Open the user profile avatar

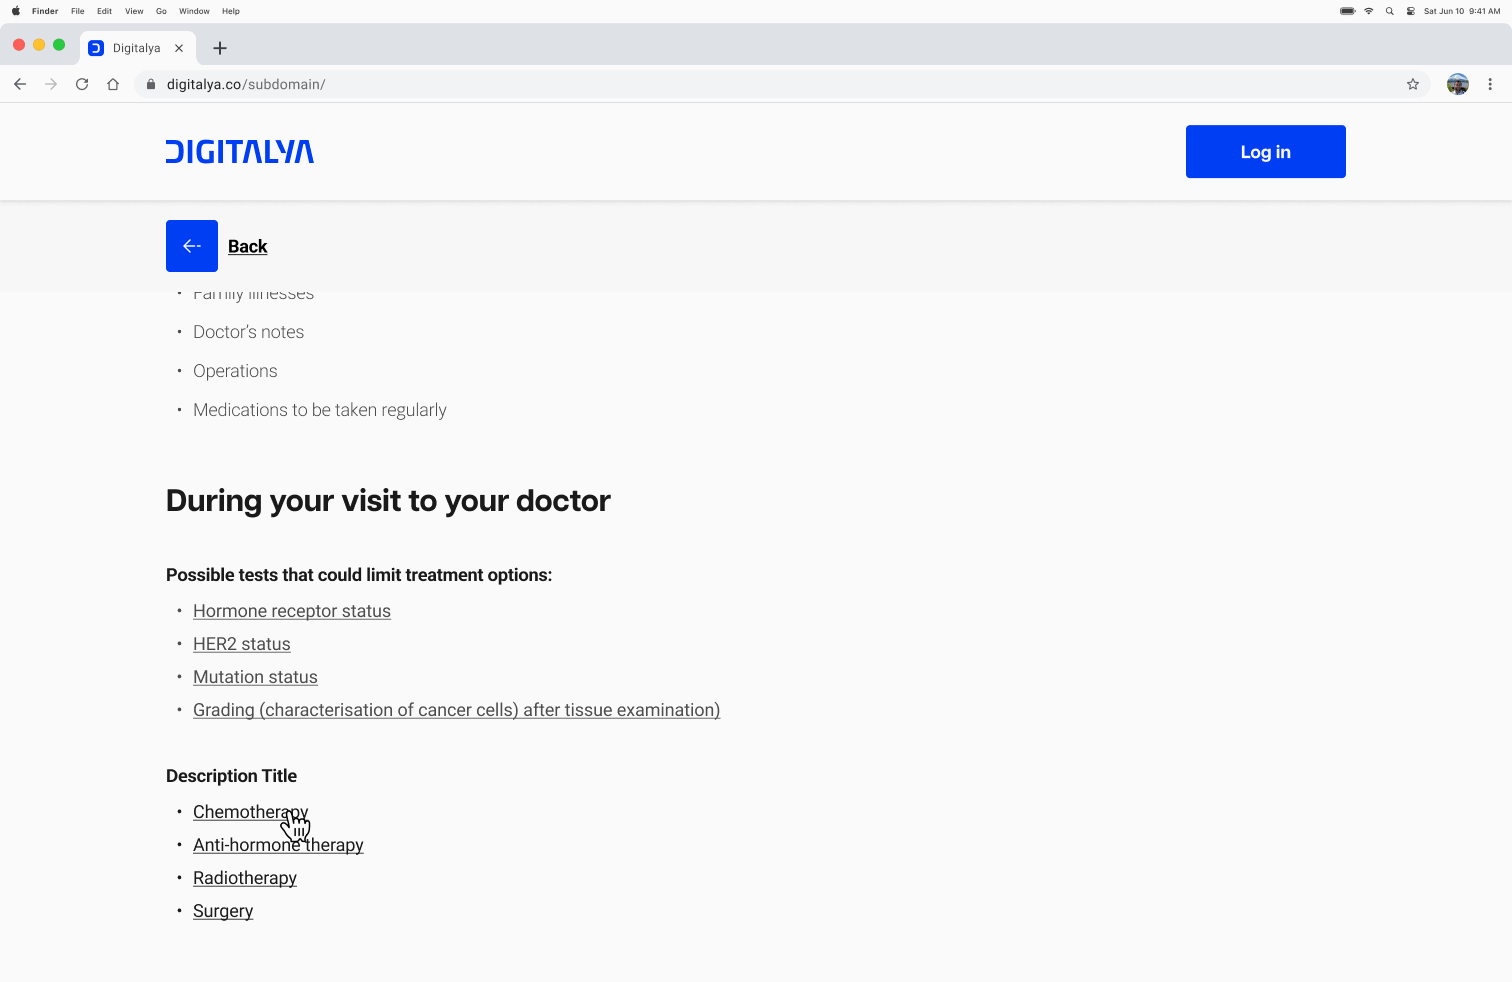point(1458,85)
